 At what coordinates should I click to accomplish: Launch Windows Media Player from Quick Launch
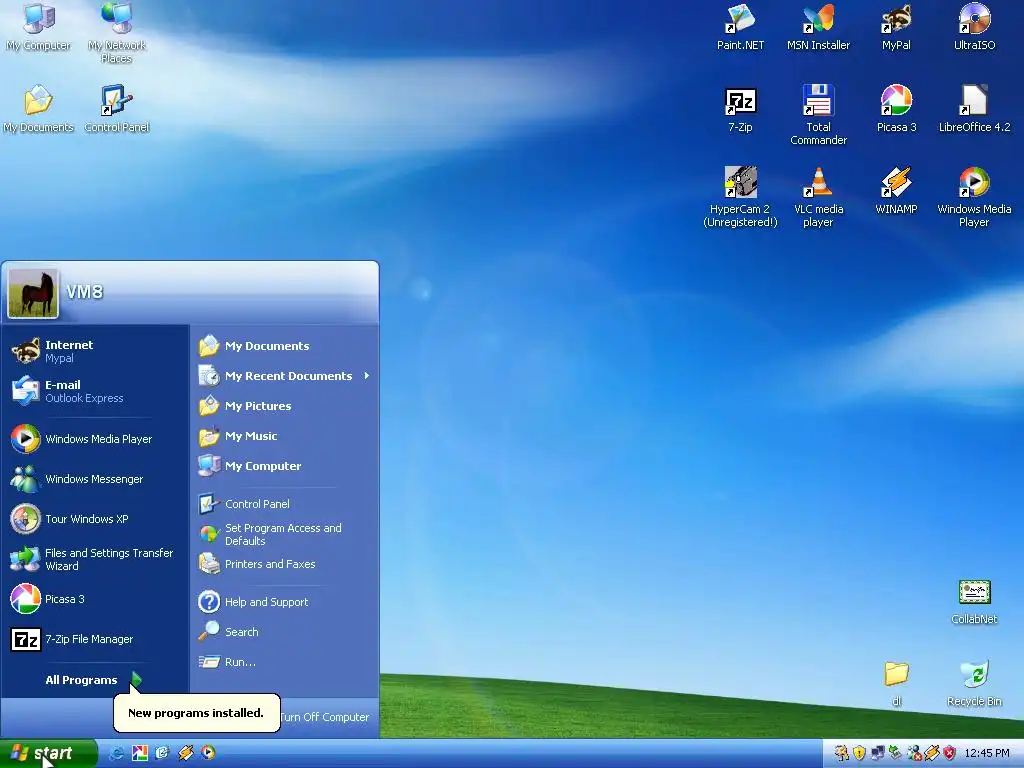[x=208, y=753]
